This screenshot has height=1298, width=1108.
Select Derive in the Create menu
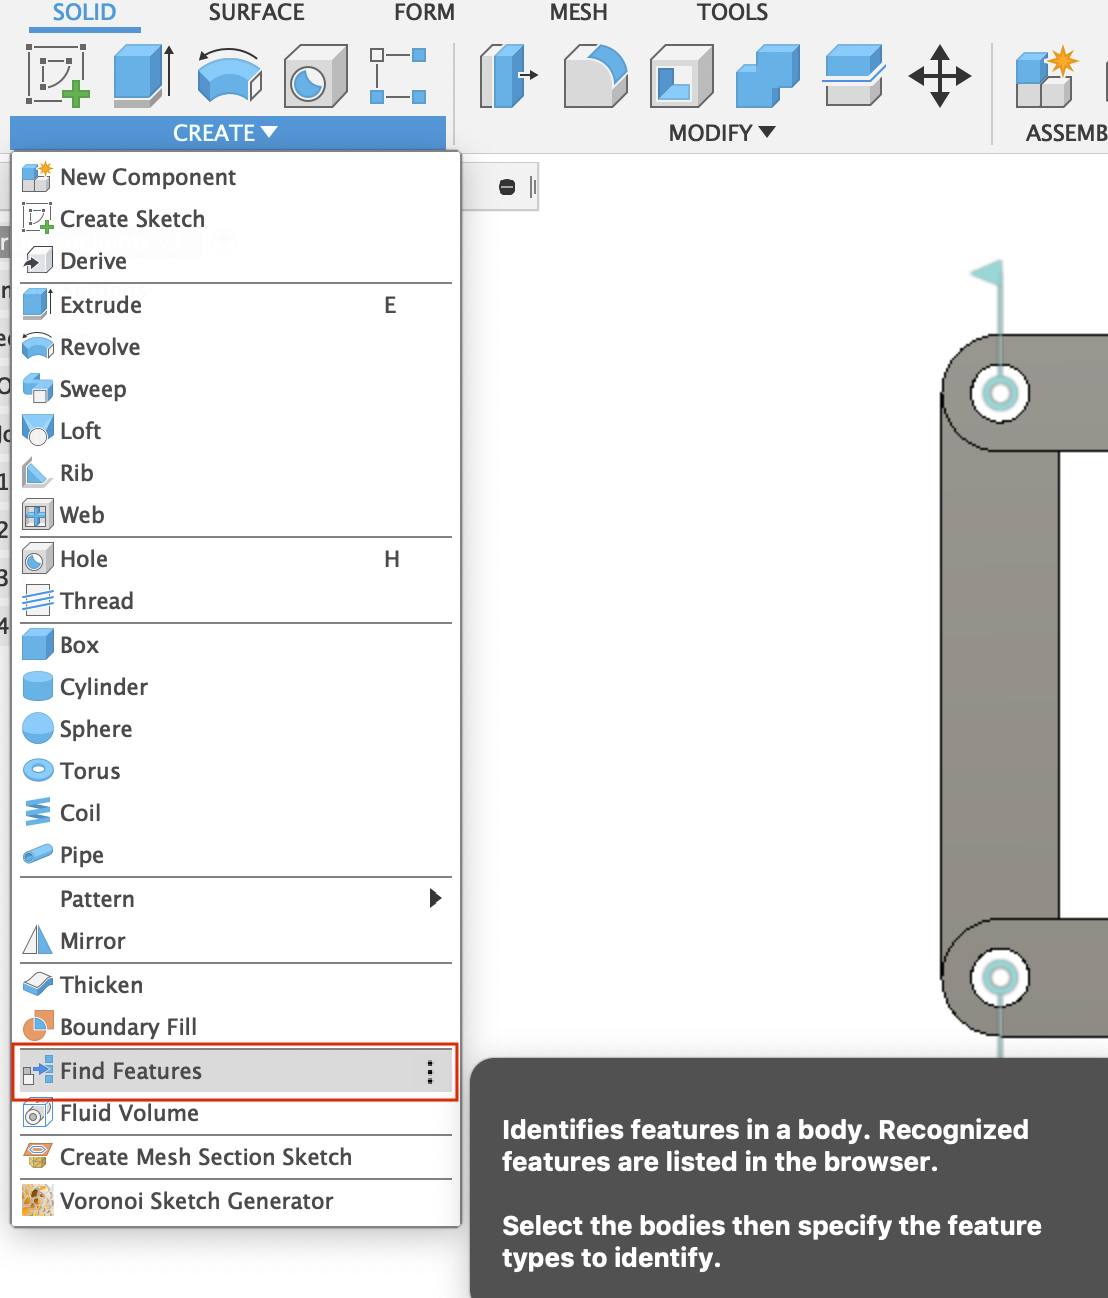pos(236,261)
